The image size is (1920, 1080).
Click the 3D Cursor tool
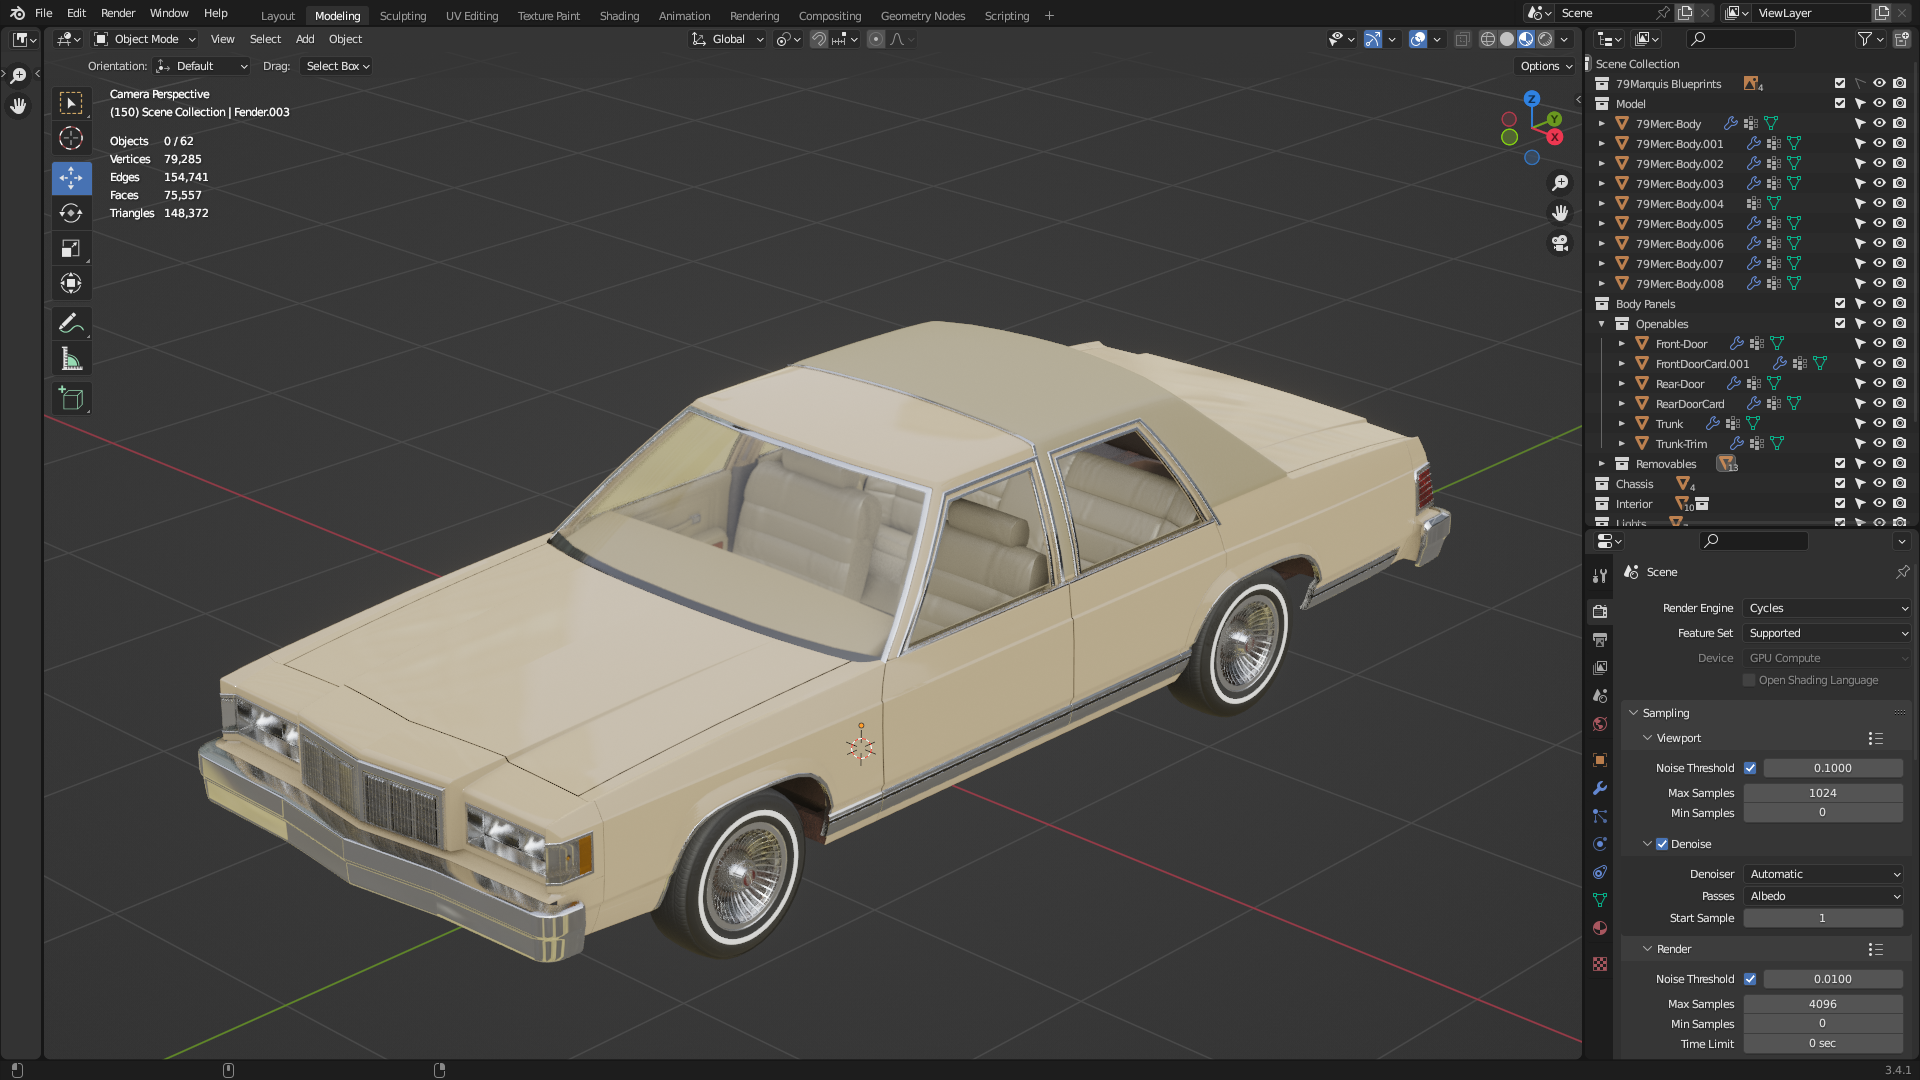click(x=71, y=138)
